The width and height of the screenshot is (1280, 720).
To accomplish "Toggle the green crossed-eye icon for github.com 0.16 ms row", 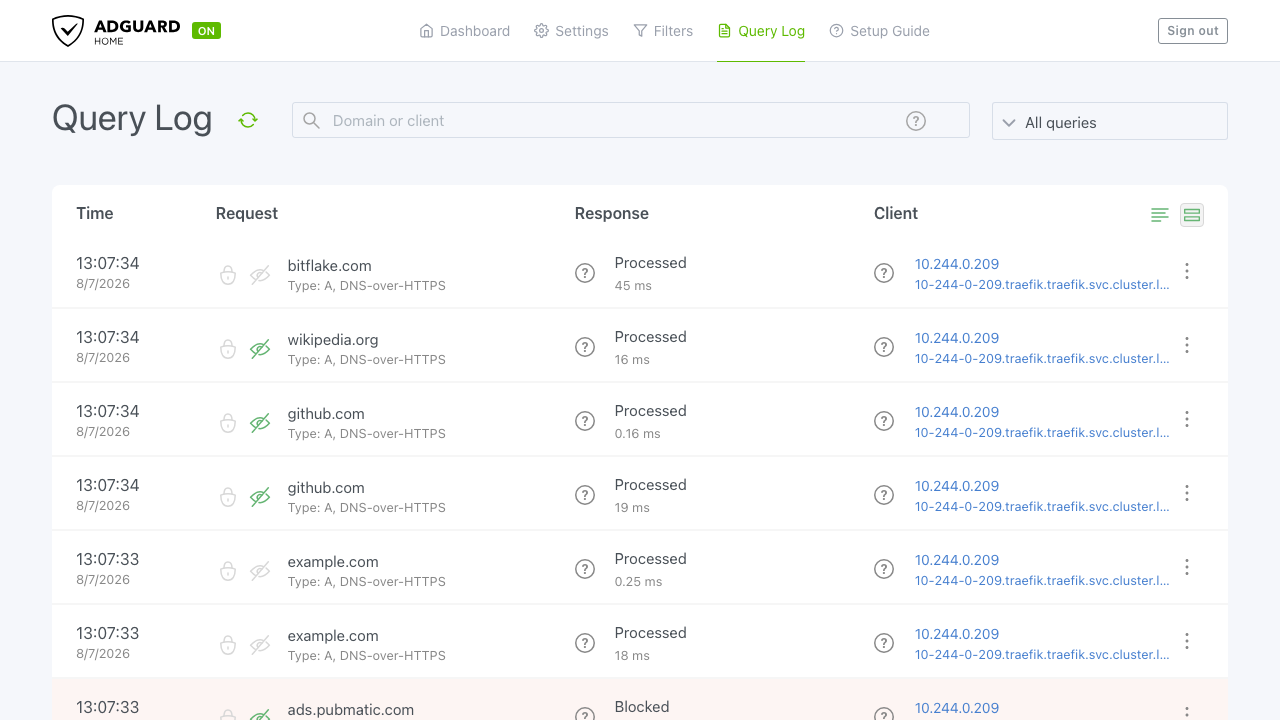I will 260,423.
